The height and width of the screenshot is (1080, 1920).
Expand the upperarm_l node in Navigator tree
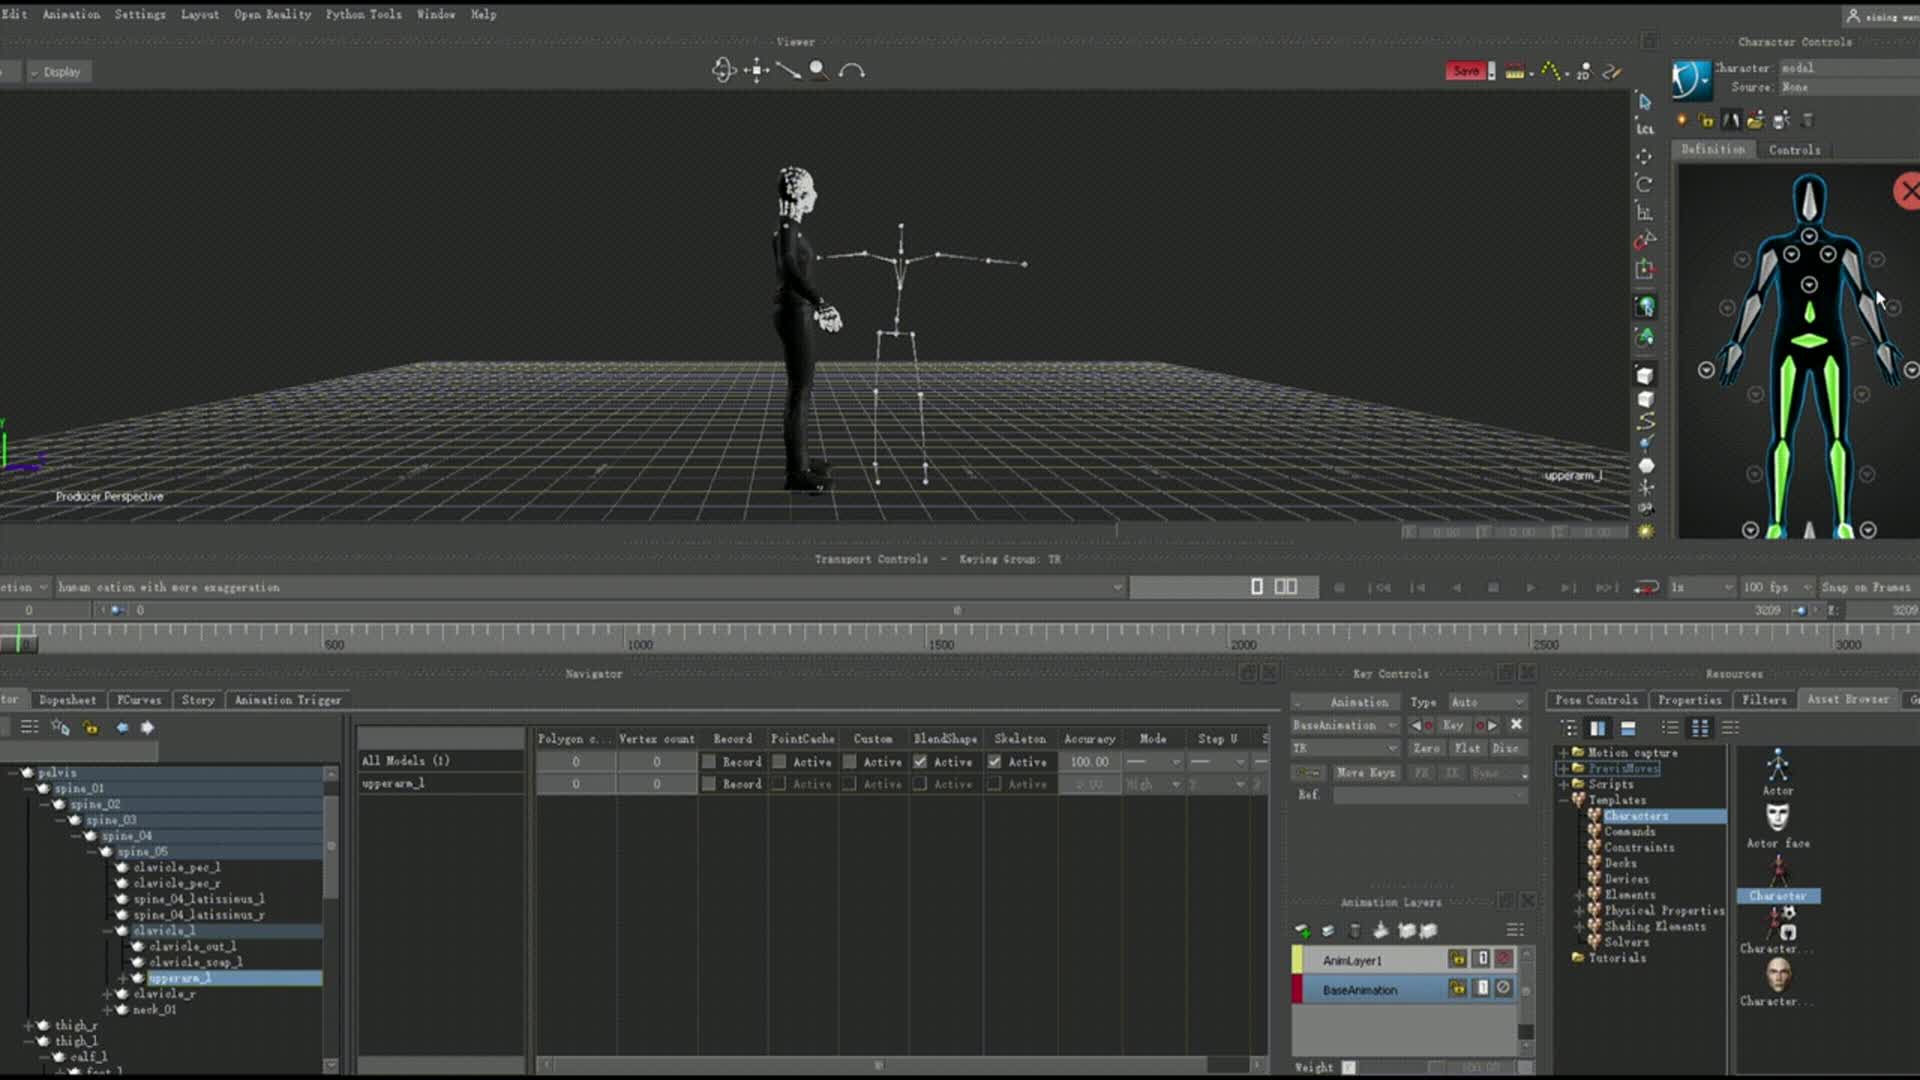tap(123, 978)
